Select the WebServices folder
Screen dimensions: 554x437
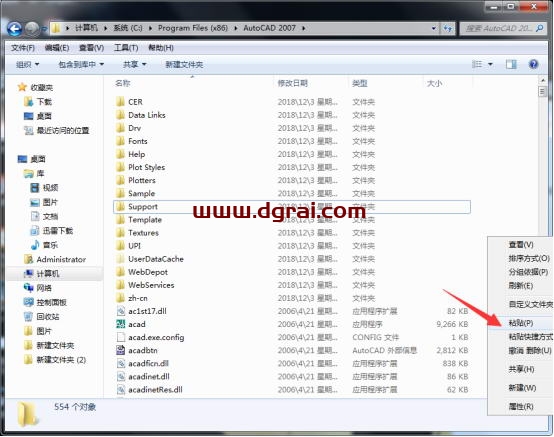(151, 285)
